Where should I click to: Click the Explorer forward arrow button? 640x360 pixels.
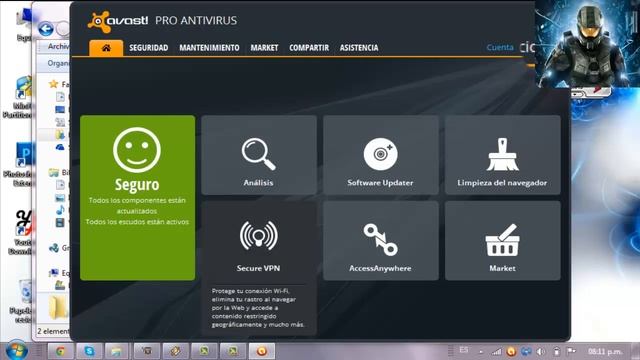point(63,29)
